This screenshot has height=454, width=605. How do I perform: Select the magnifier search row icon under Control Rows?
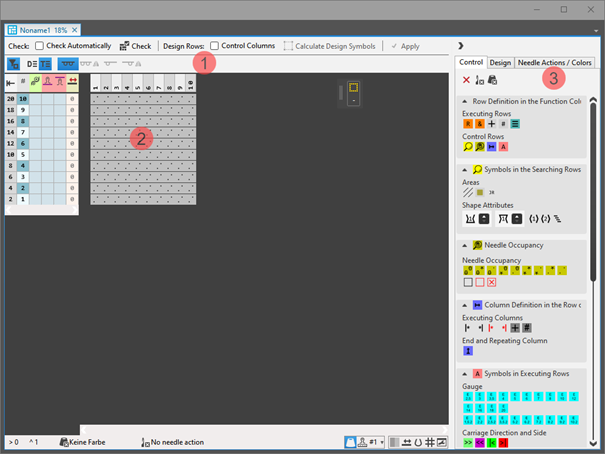(x=467, y=146)
